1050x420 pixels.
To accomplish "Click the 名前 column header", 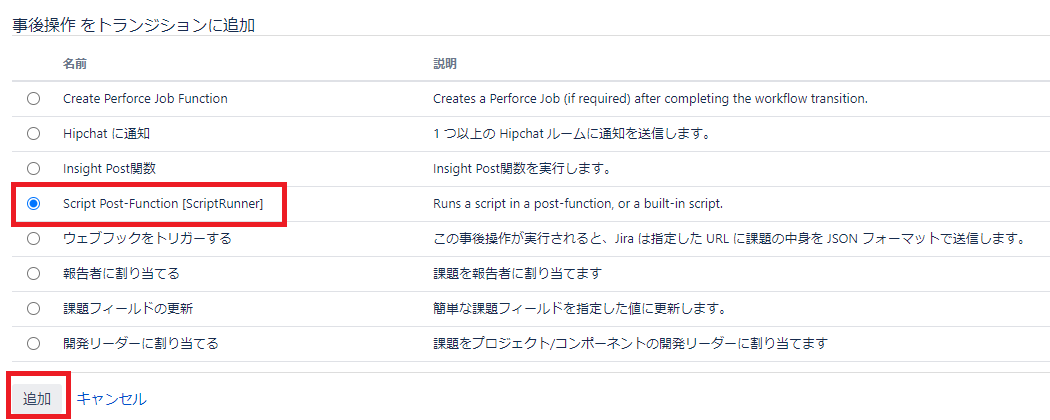I will pyautogui.click(x=75, y=64).
